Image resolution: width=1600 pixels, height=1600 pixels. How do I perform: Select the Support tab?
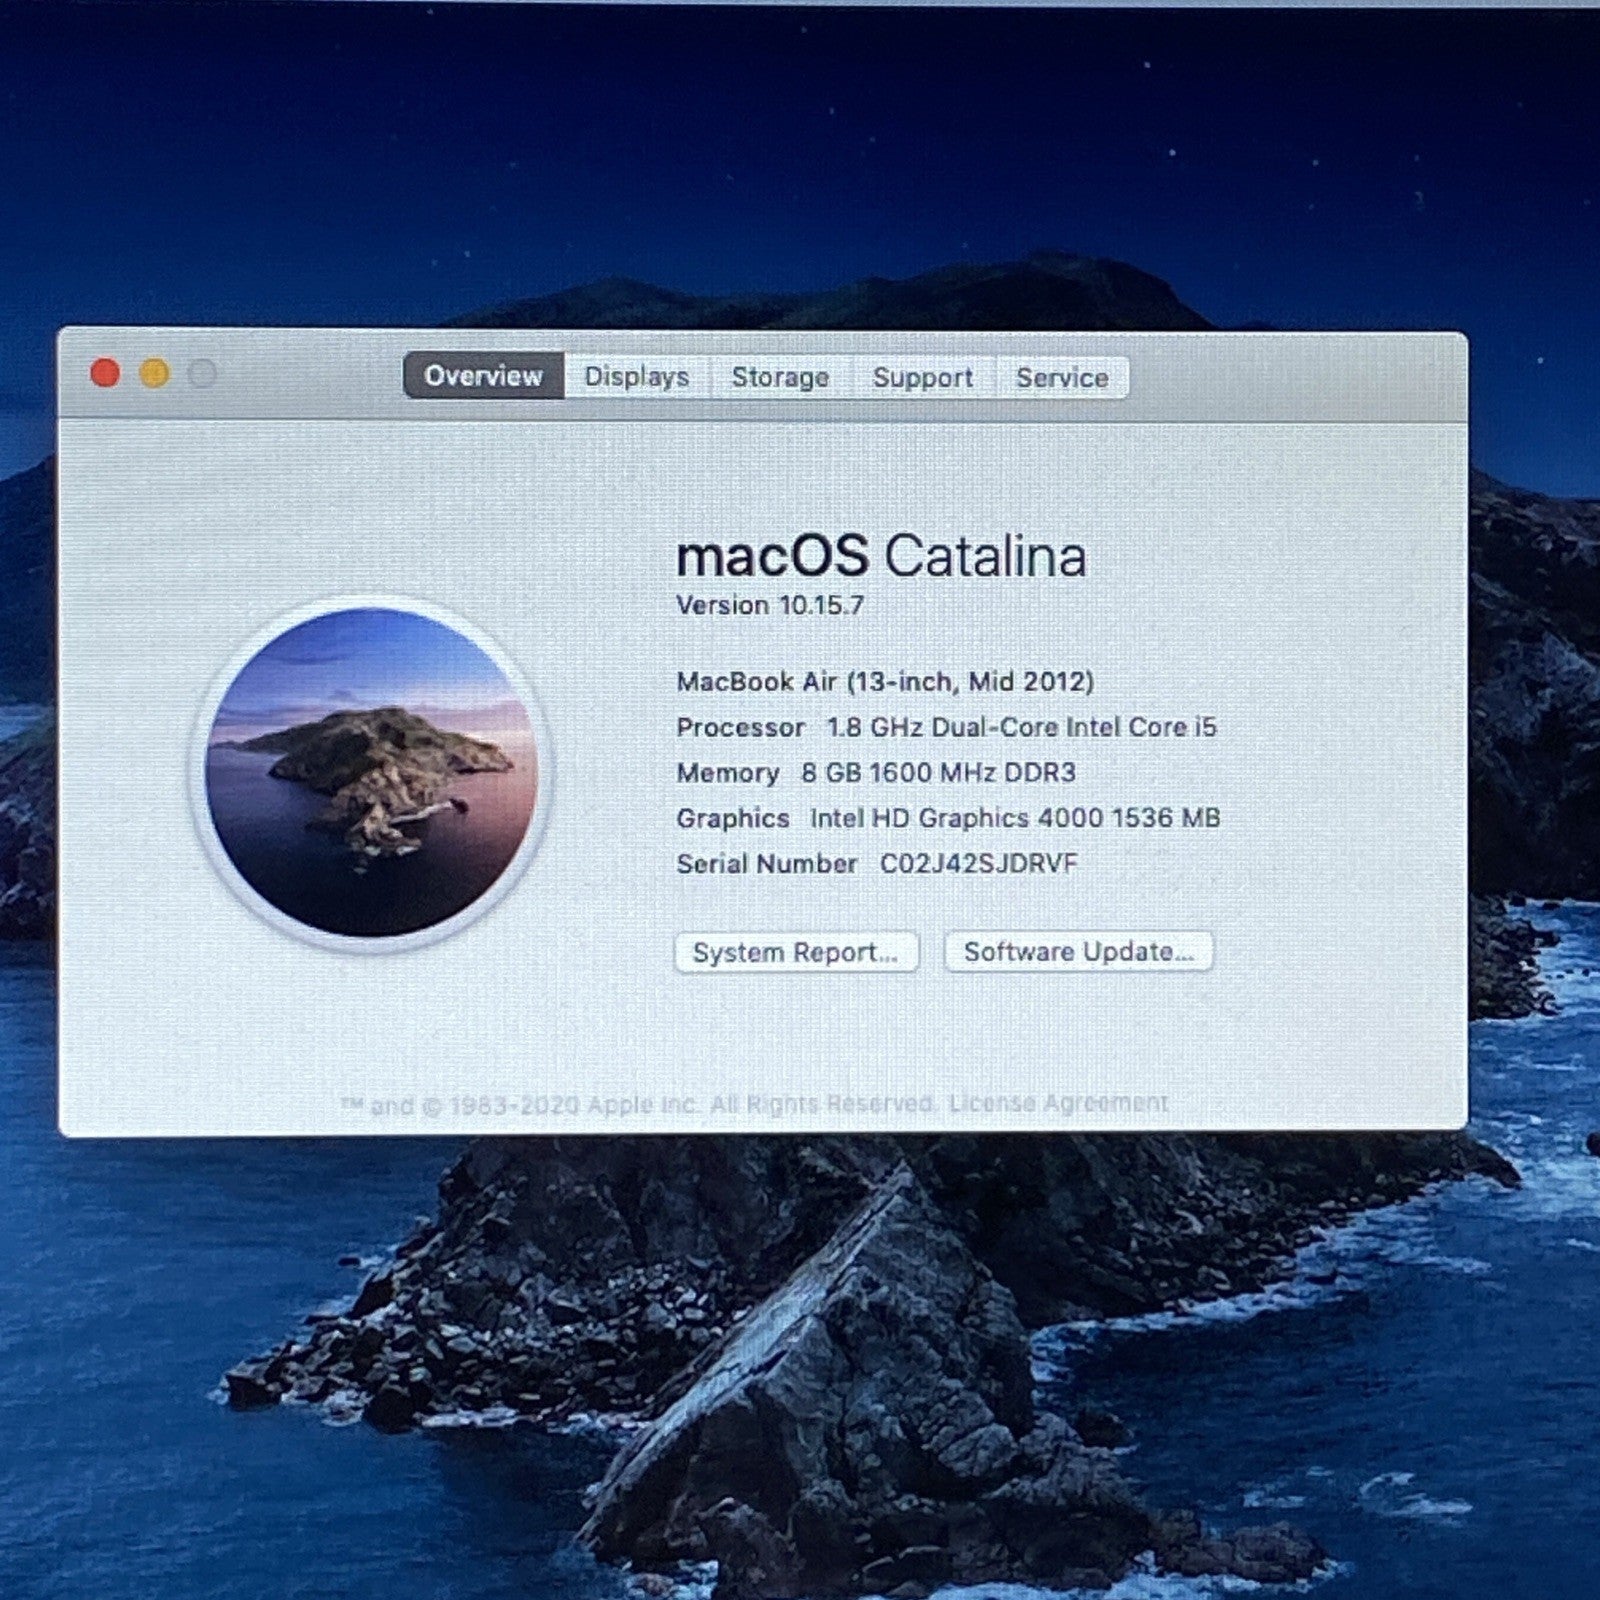click(923, 378)
